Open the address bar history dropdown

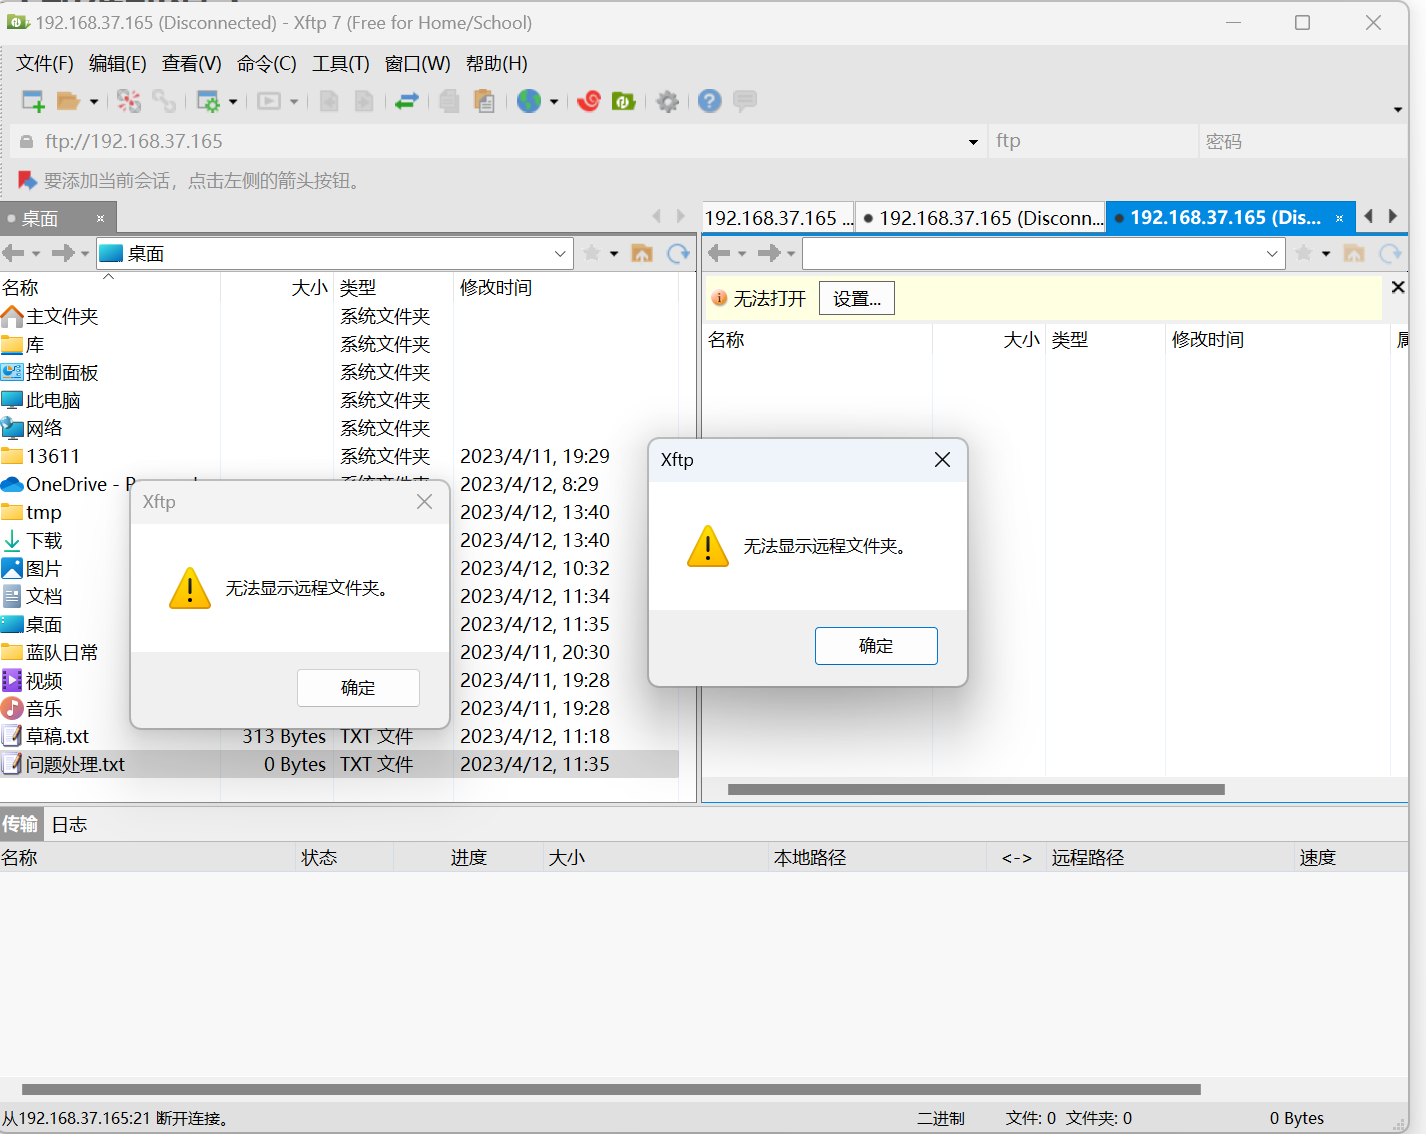tap(973, 142)
